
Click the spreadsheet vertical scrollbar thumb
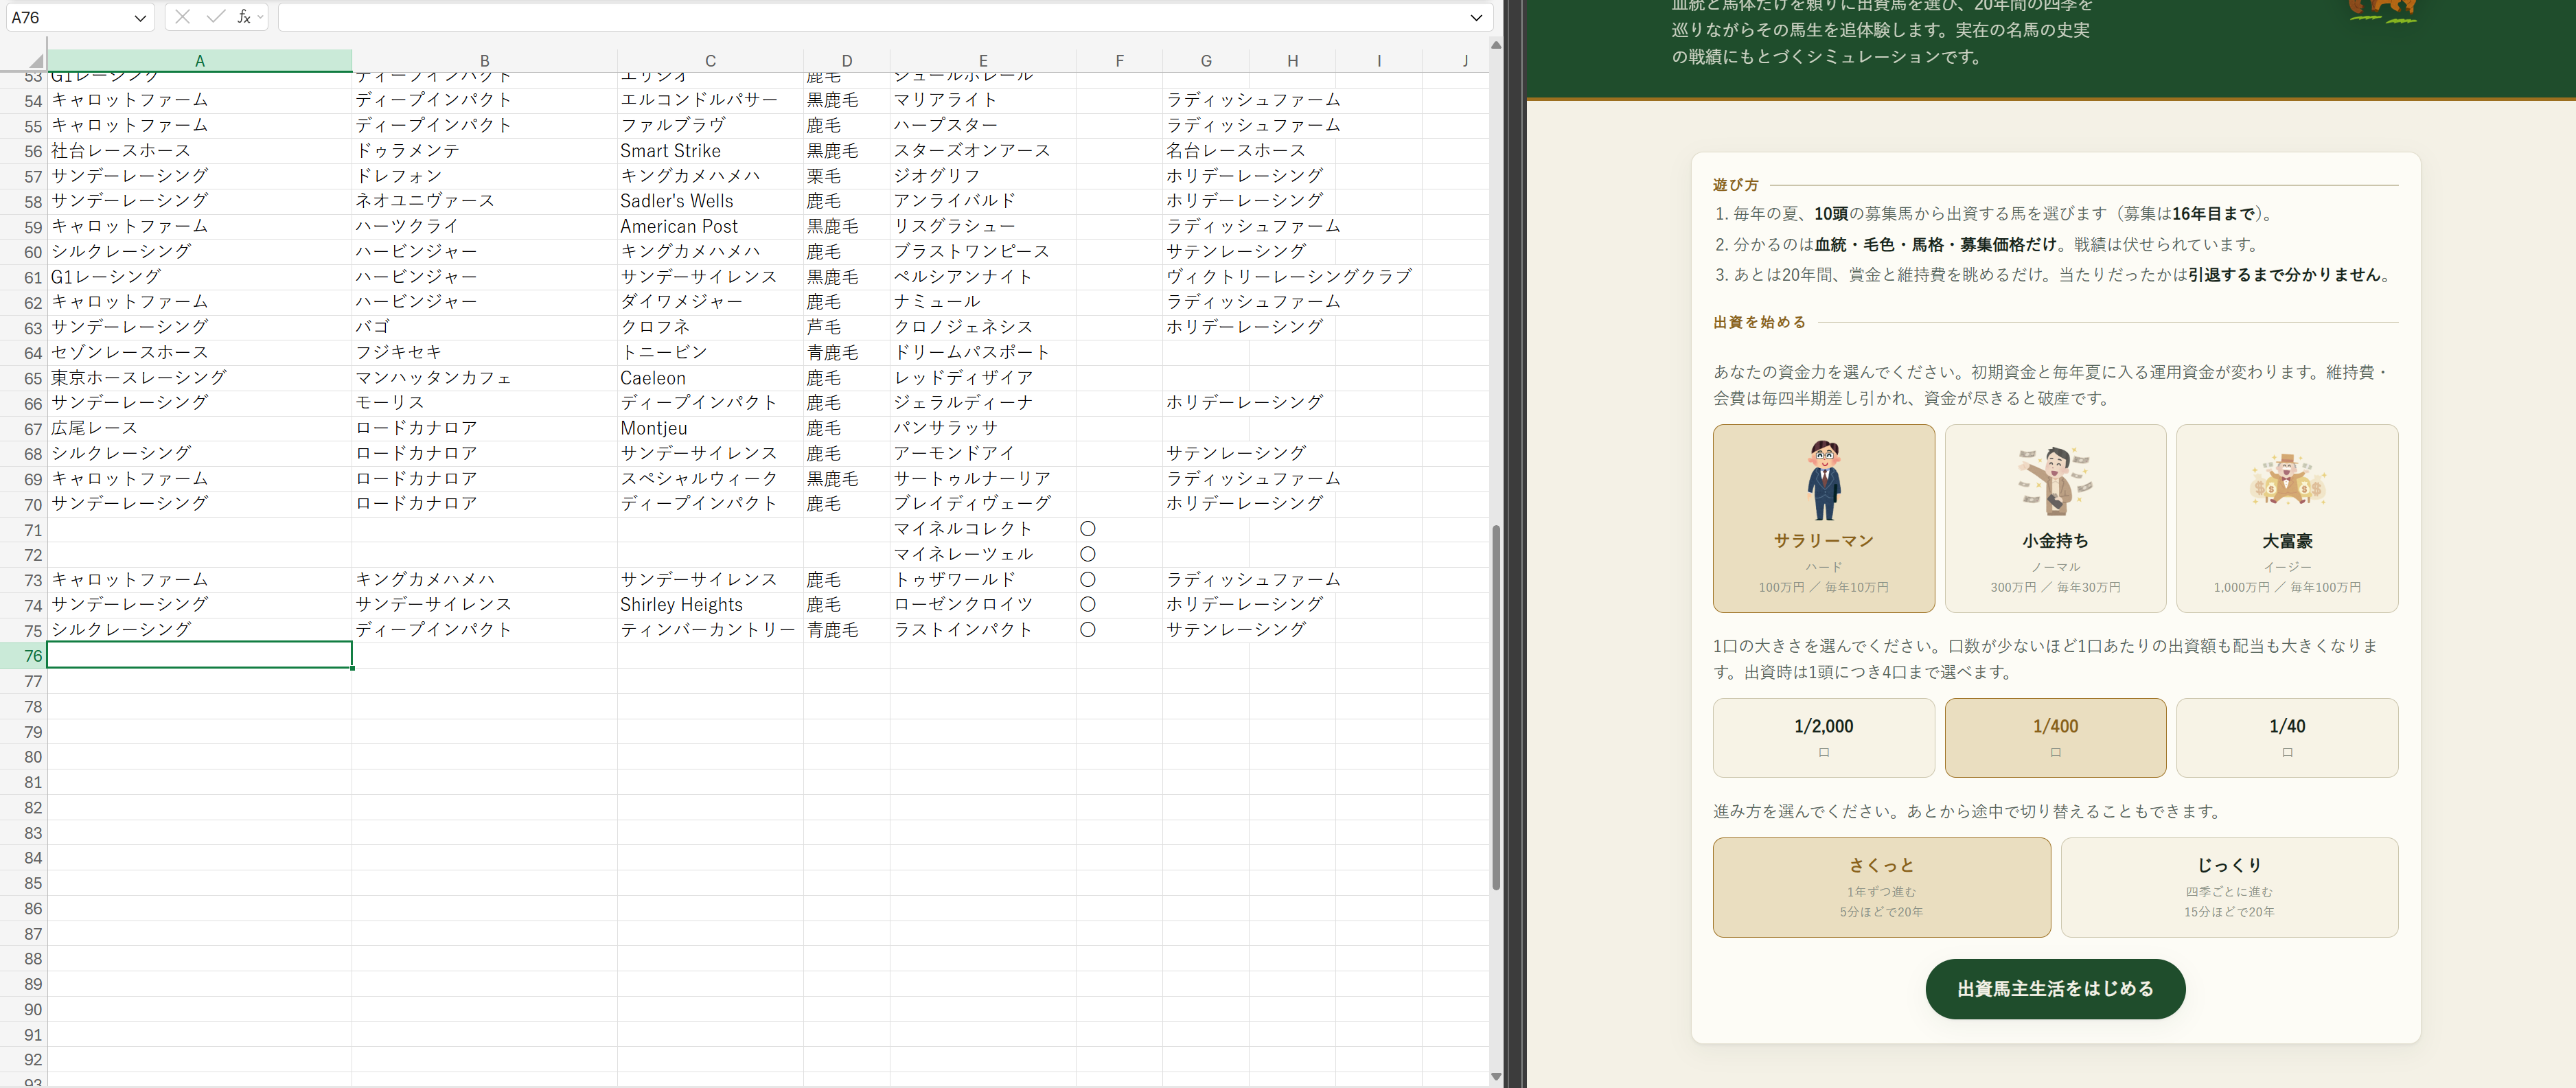(x=1496, y=707)
